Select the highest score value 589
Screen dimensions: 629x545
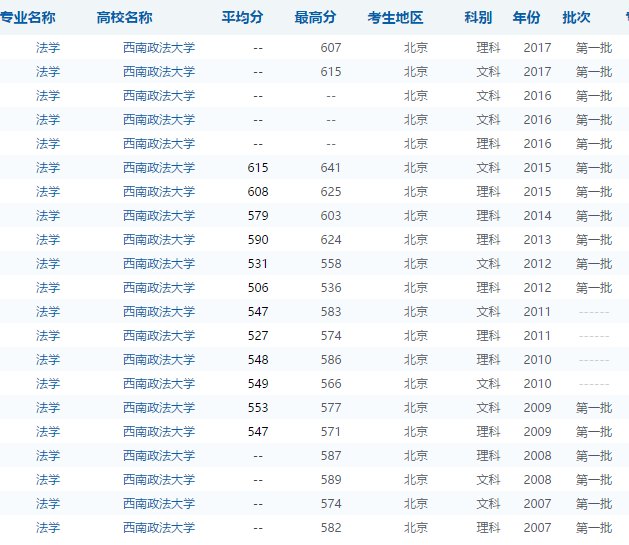tap(331, 480)
